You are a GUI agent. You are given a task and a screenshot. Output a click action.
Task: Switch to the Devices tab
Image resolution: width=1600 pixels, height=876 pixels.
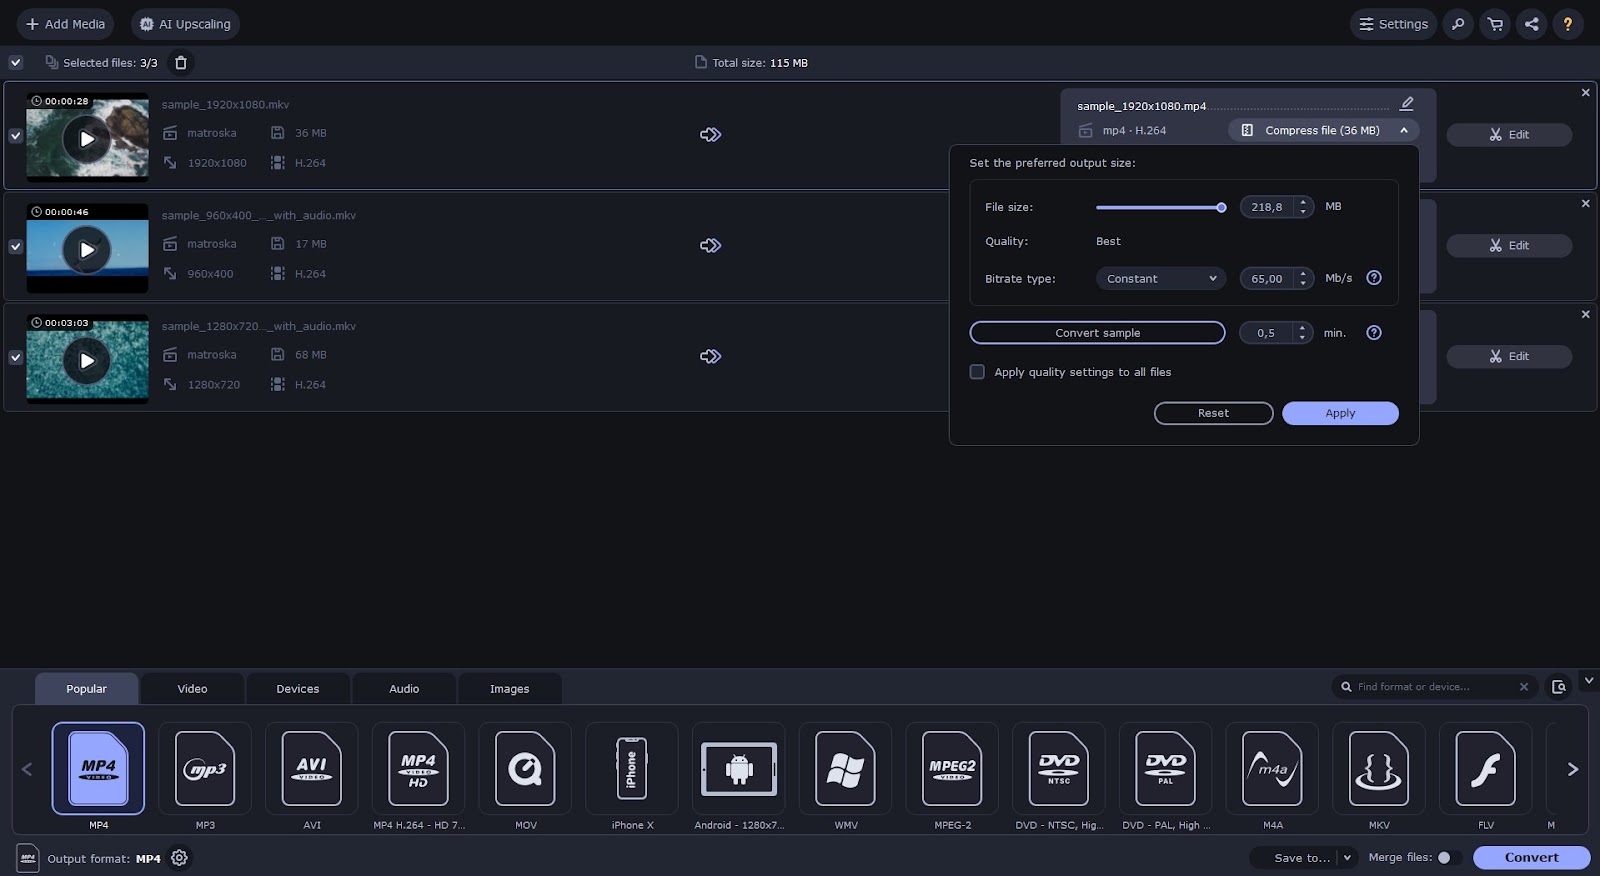tap(297, 689)
